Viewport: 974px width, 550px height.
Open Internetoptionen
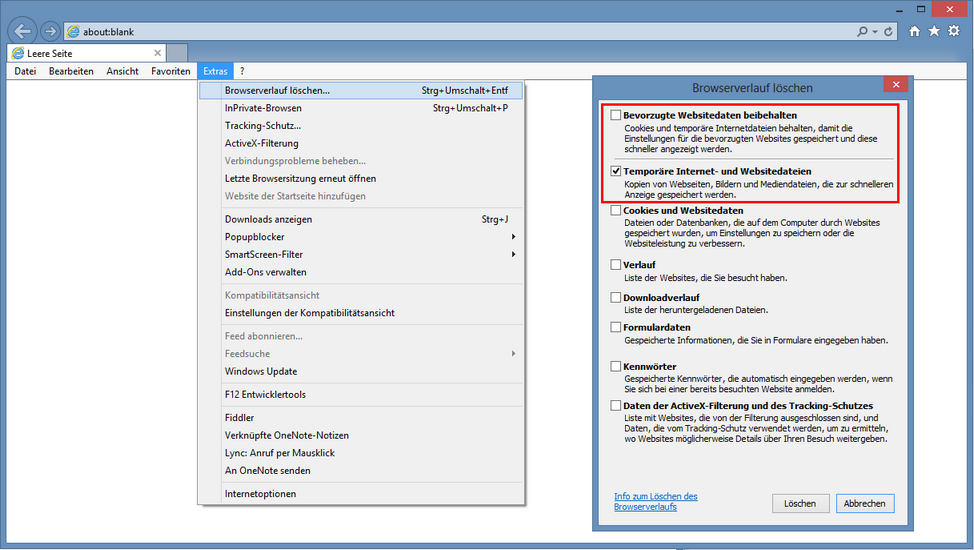pyautogui.click(x=361, y=494)
